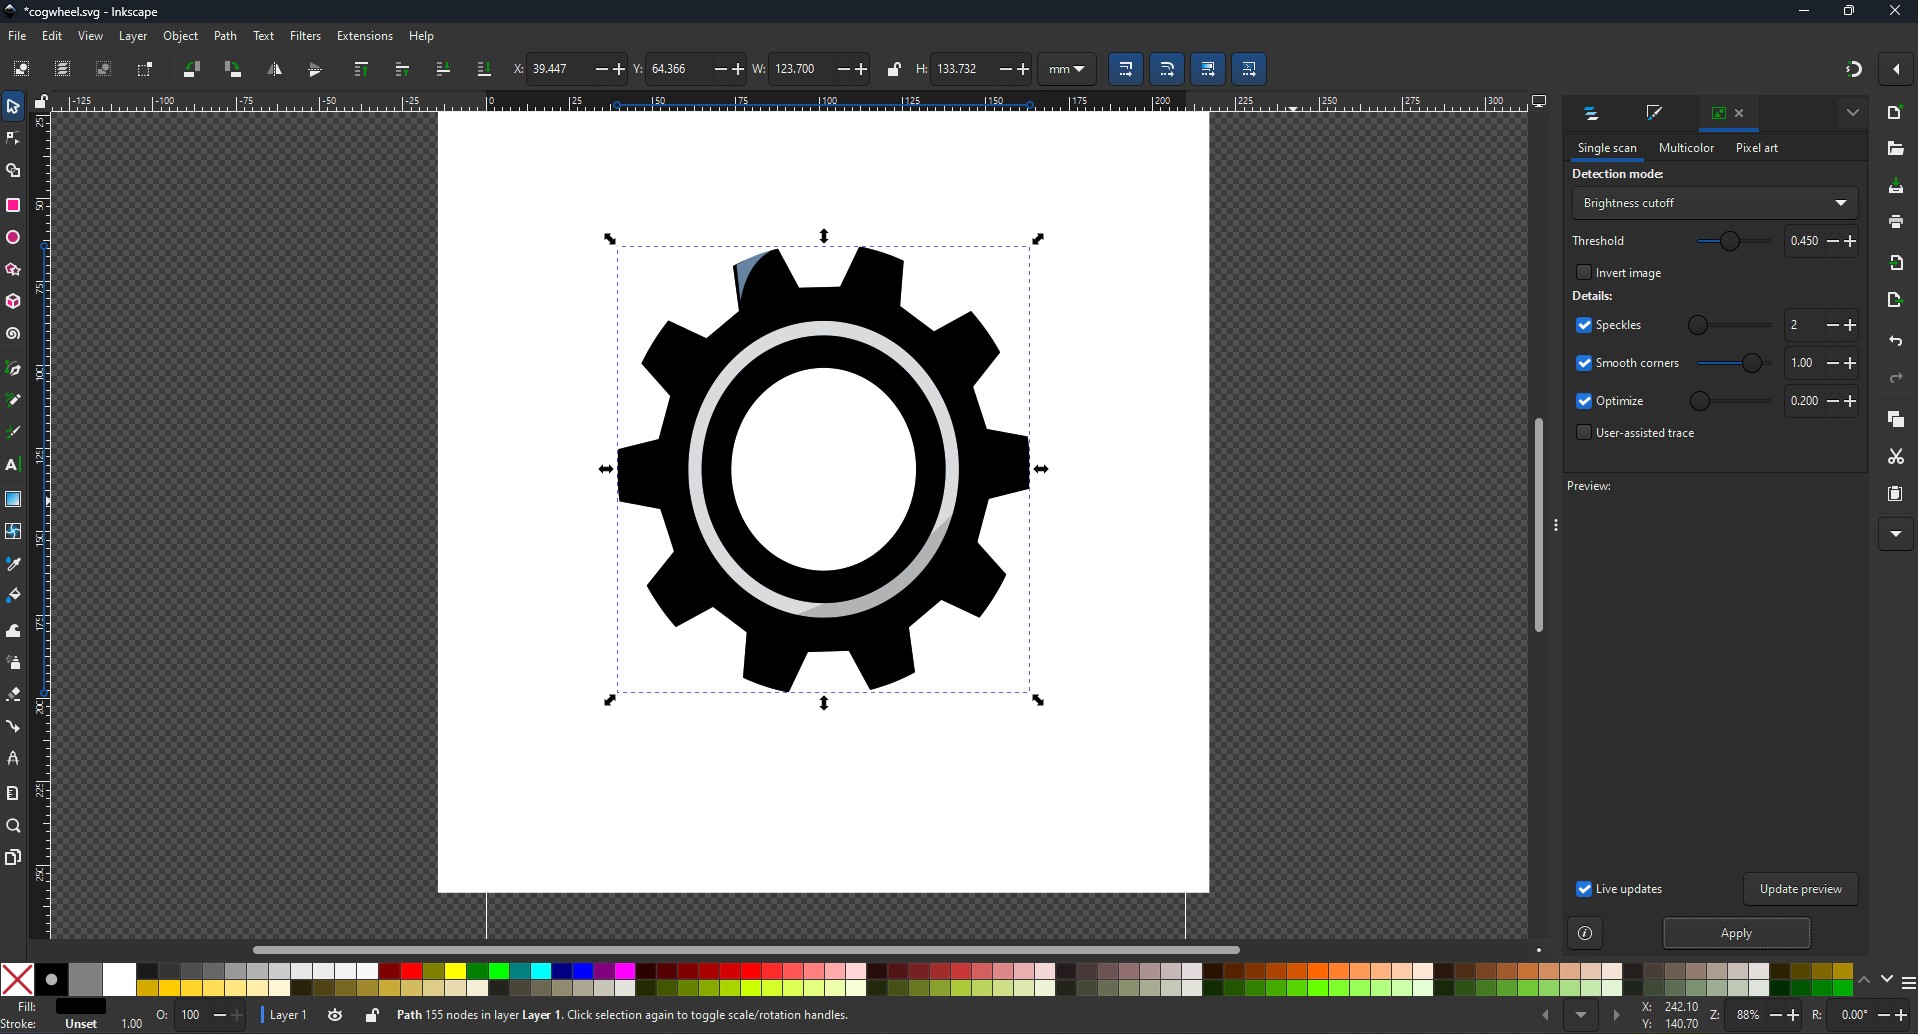The width and height of the screenshot is (1918, 1034).
Task: Open the Extensions menu
Action: pyautogui.click(x=365, y=36)
